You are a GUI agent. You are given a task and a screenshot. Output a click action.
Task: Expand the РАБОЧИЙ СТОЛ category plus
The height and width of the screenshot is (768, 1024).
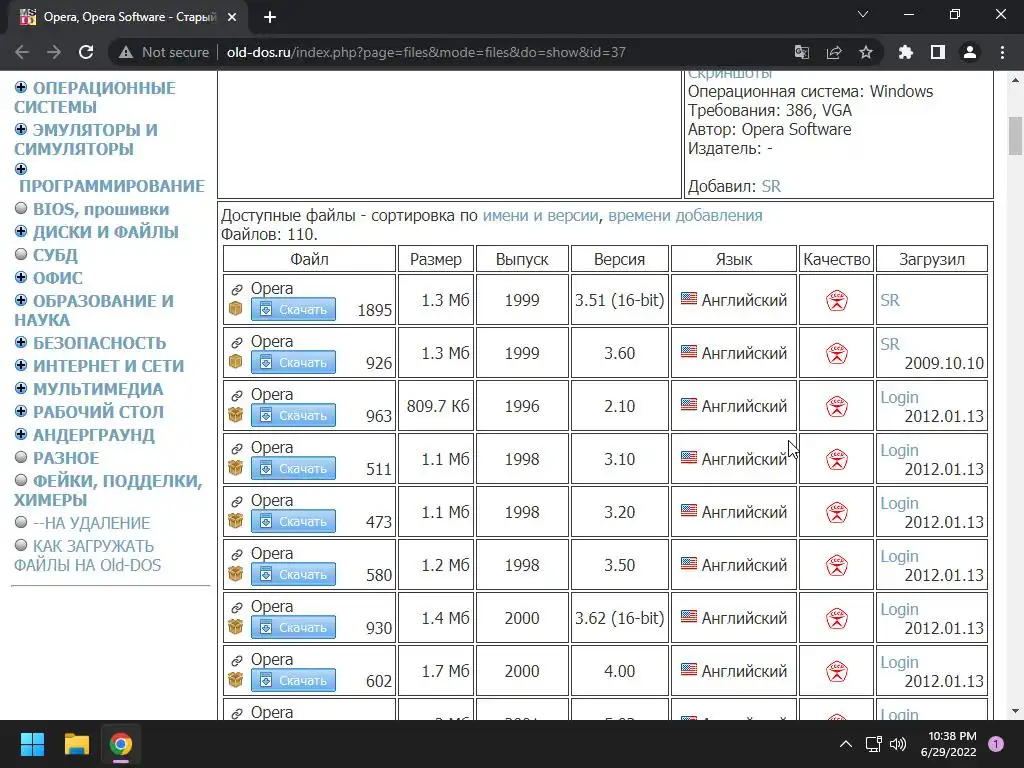tap(21, 411)
